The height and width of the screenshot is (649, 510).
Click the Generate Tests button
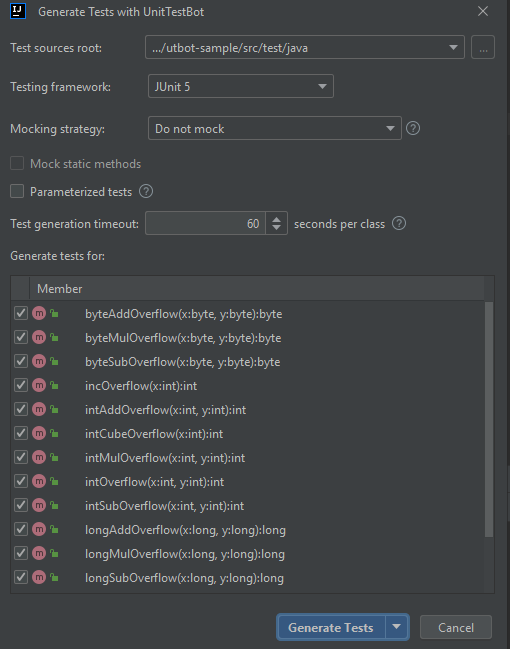[x=331, y=627]
